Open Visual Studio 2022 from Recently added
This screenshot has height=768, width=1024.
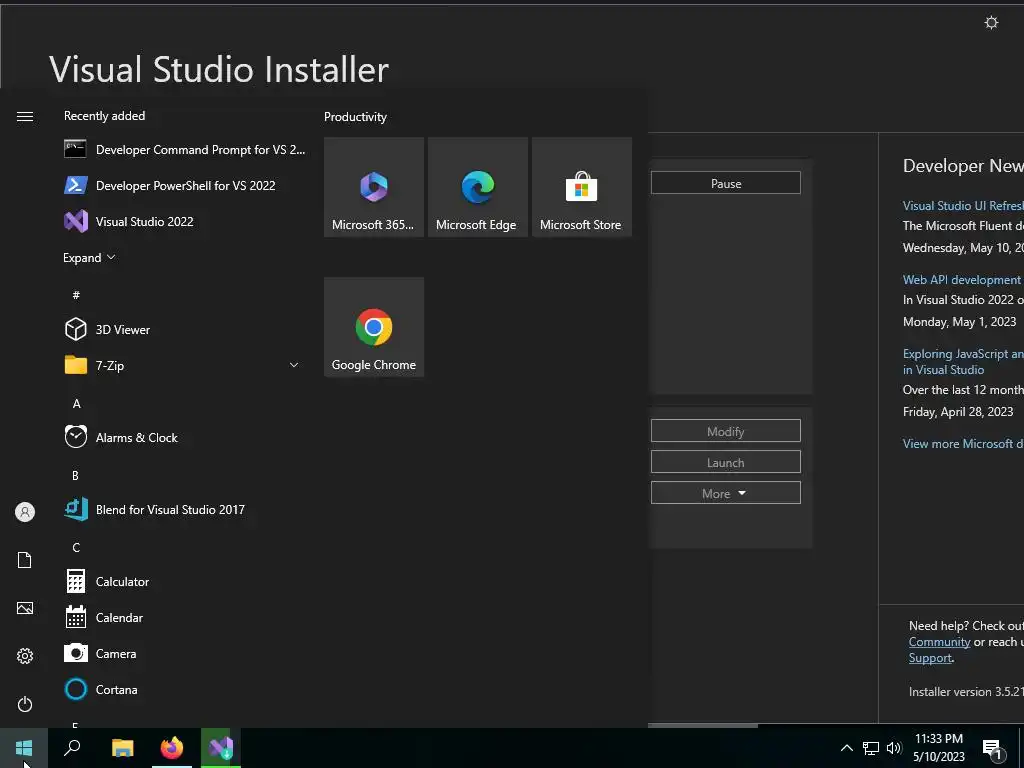pyautogui.click(x=185, y=221)
